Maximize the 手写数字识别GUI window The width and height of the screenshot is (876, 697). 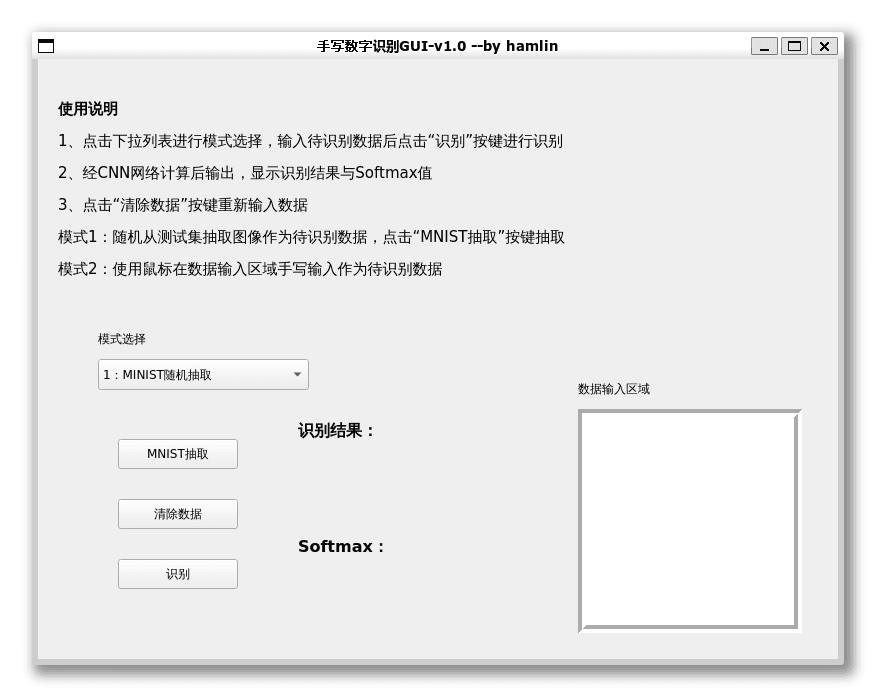pos(794,46)
